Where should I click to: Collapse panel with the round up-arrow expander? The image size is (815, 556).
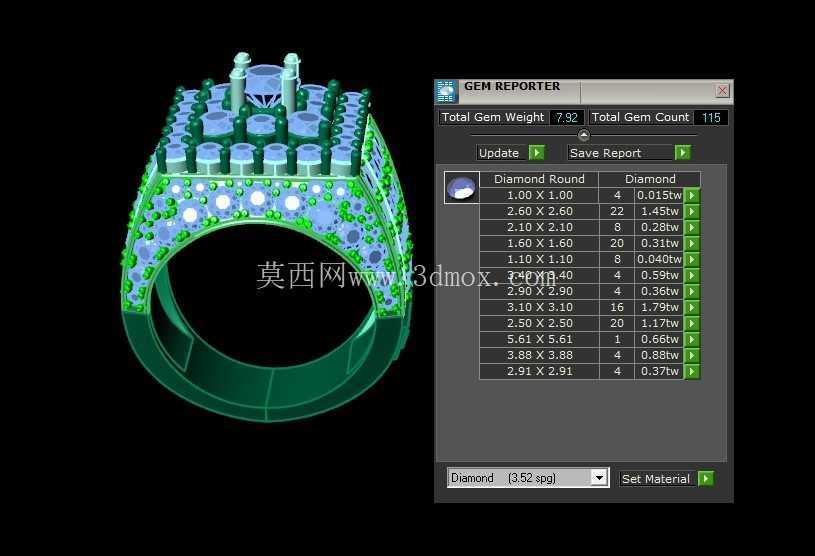pos(584,135)
